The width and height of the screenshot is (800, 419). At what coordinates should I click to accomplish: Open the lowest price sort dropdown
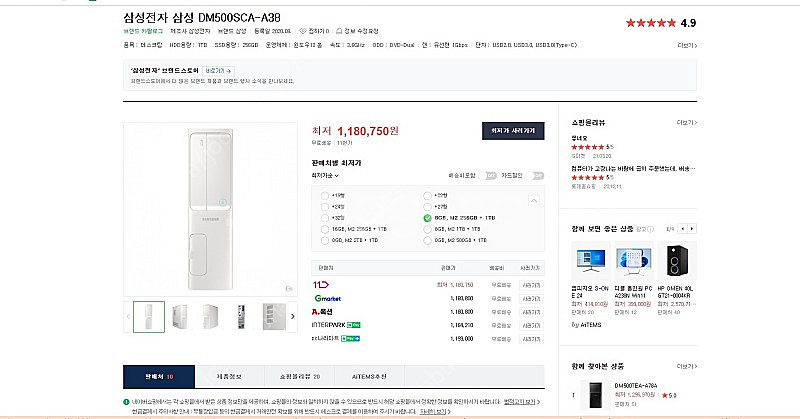point(326,175)
